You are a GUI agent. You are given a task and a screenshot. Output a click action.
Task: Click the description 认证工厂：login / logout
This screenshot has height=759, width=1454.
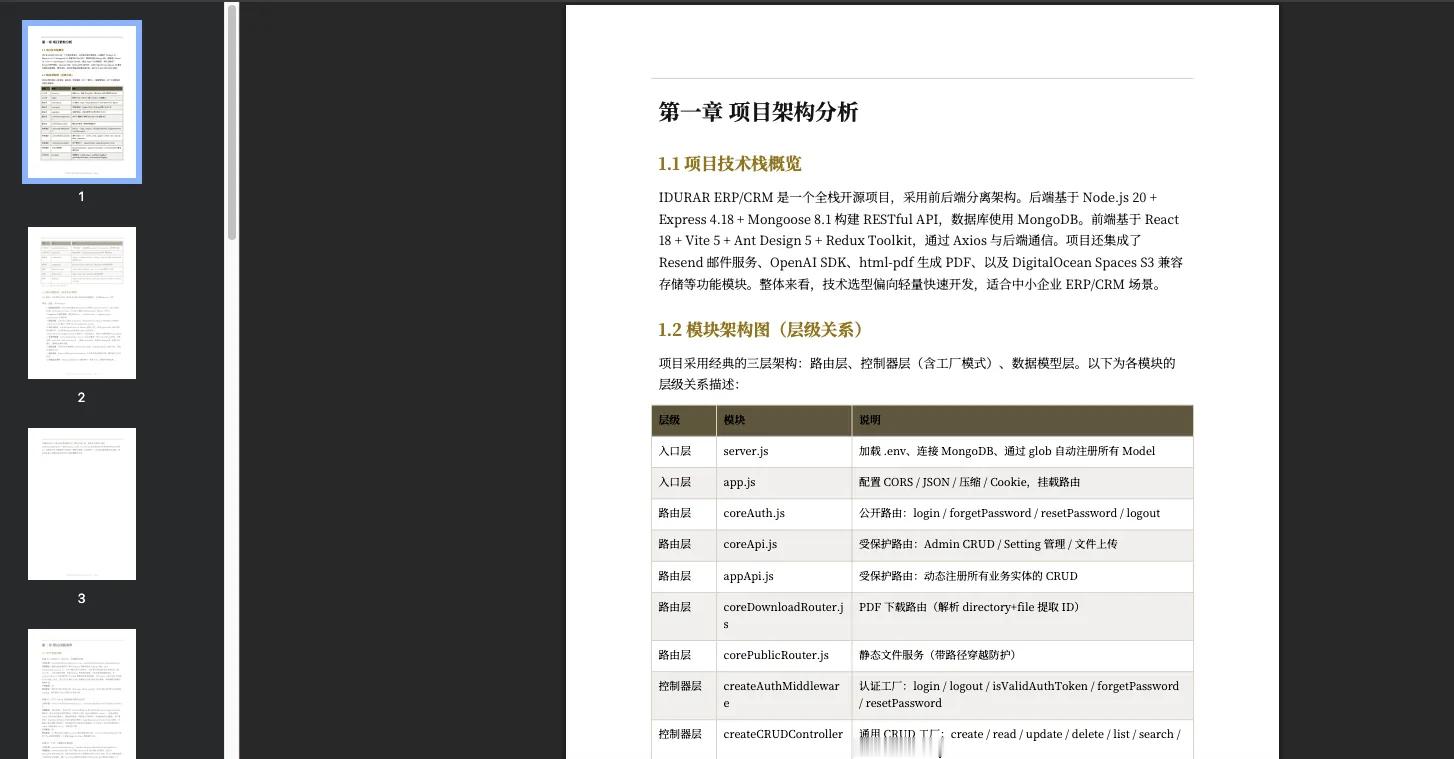point(1019,695)
